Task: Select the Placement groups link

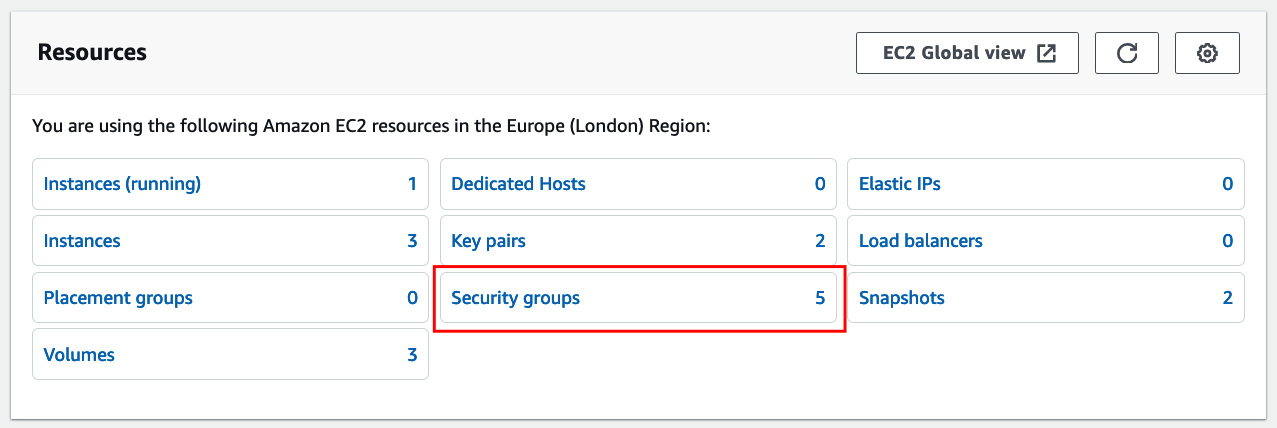Action: pyautogui.click(x=118, y=298)
